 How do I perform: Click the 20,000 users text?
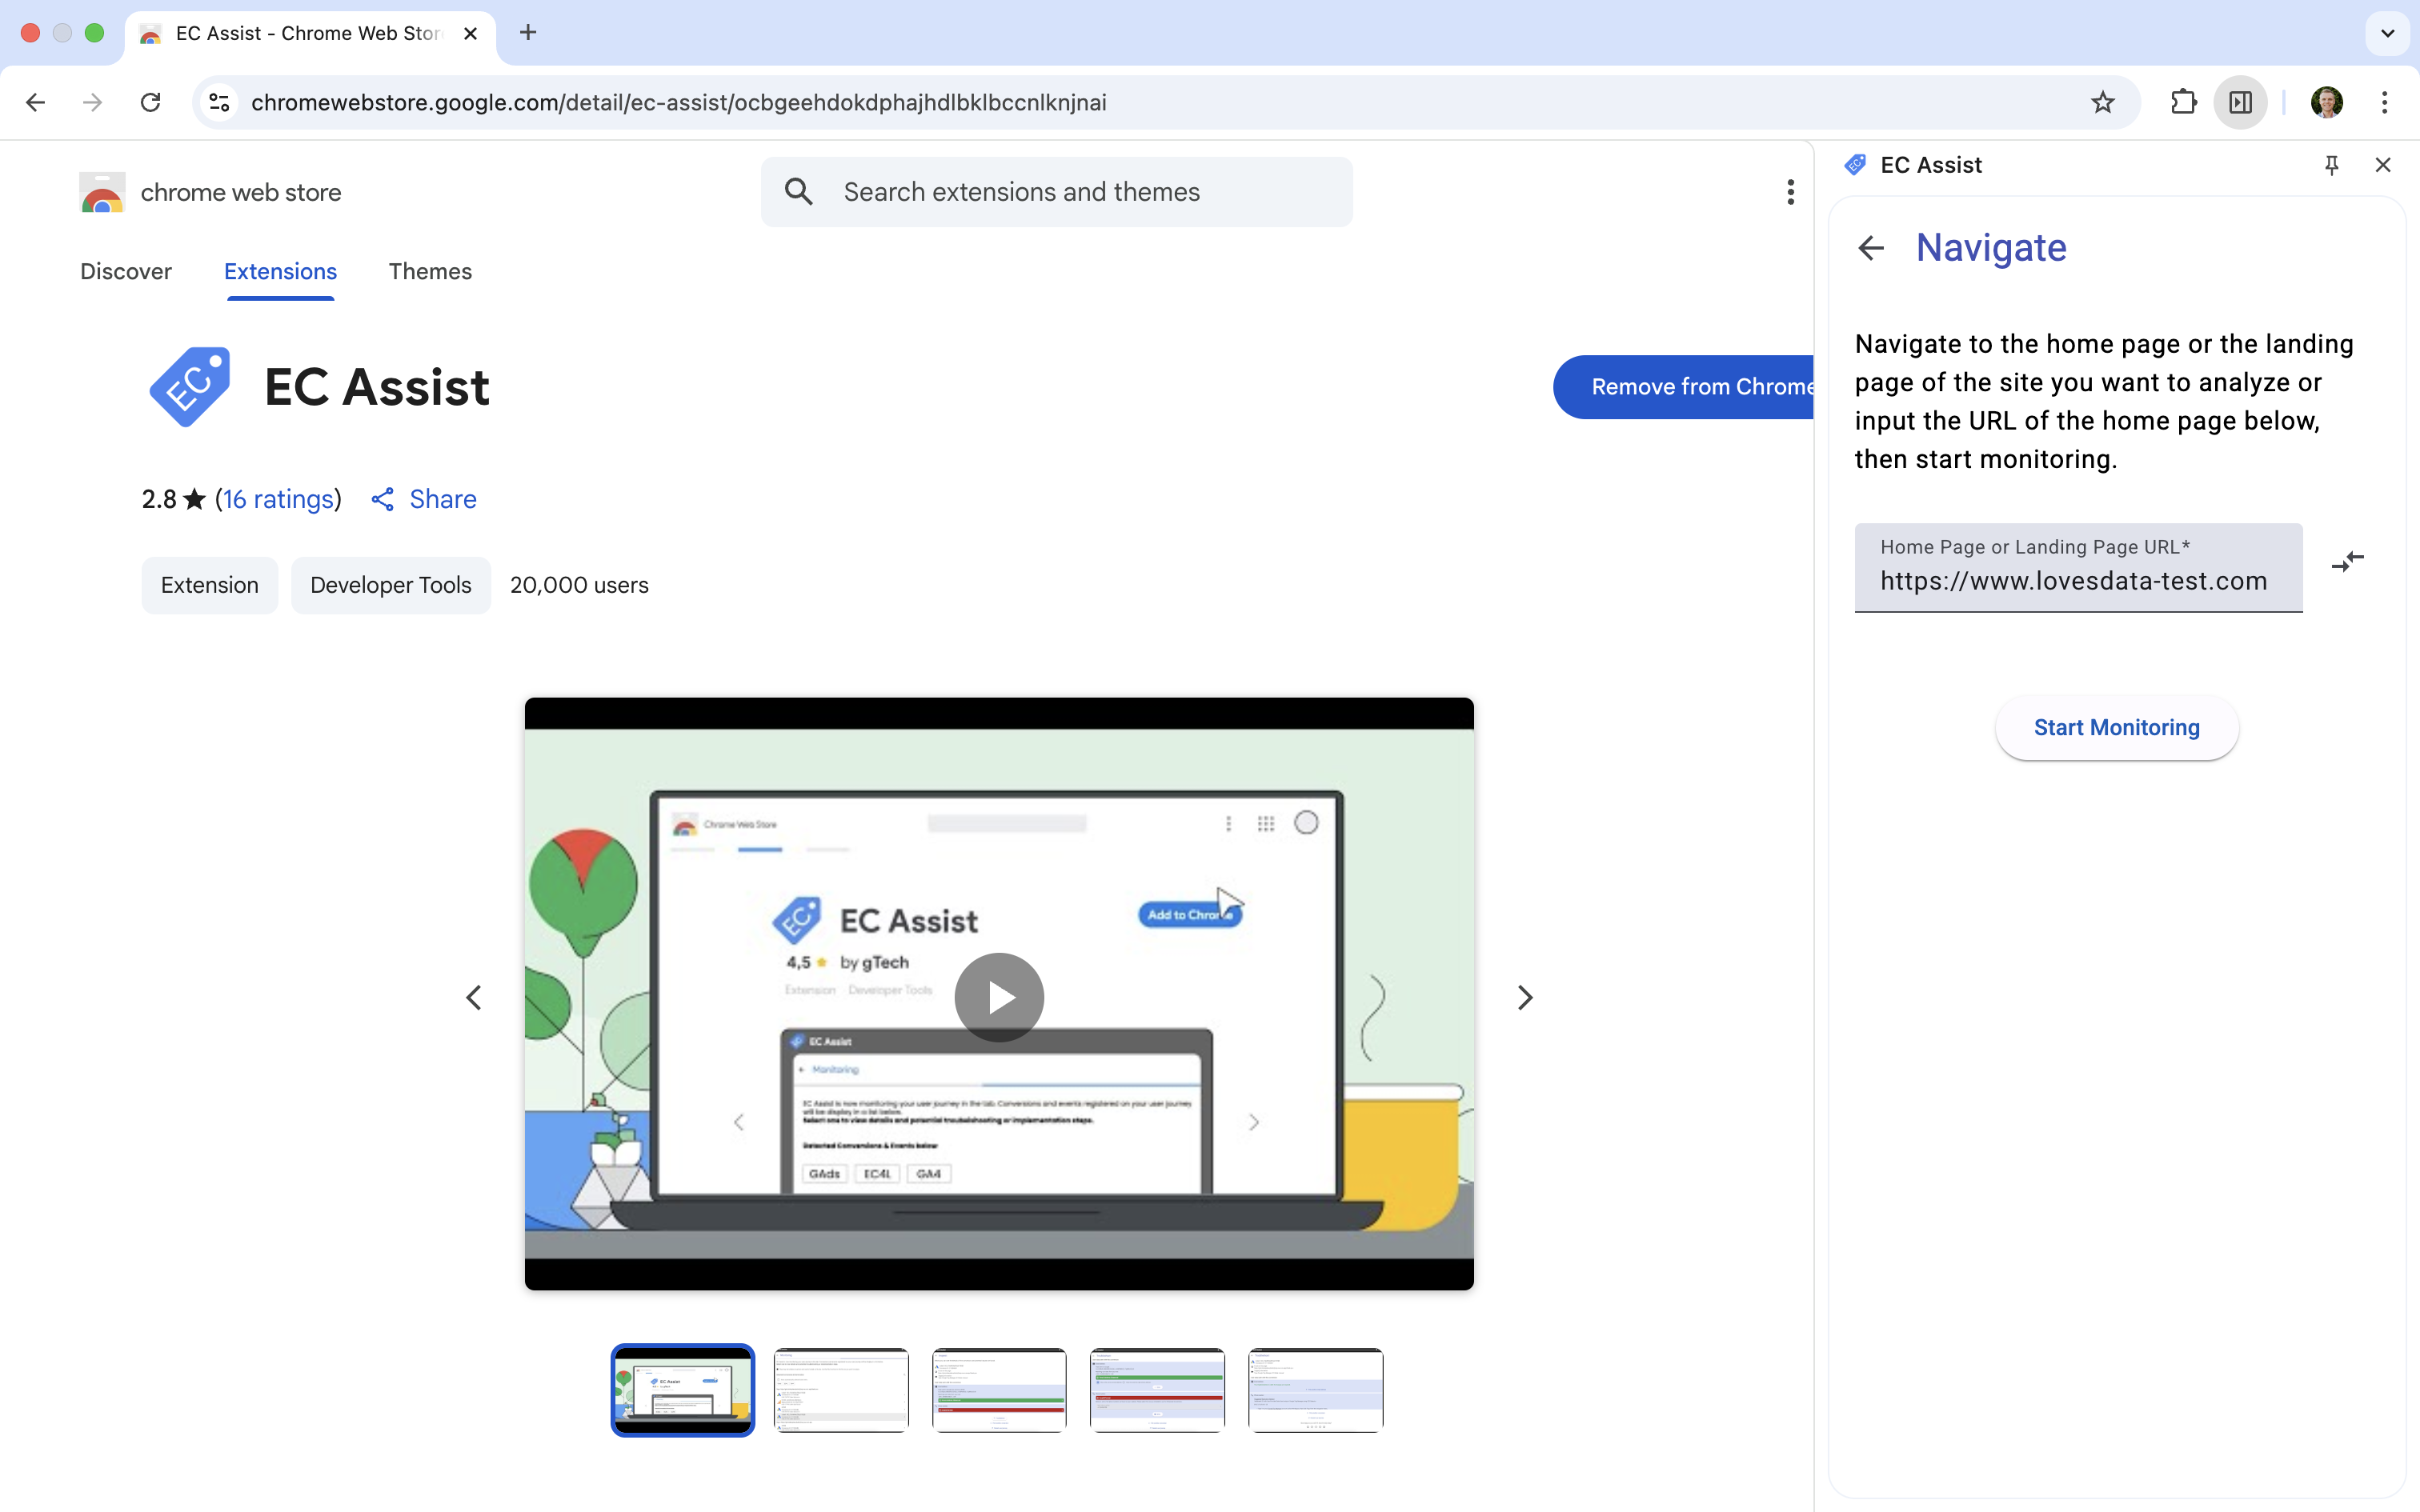click(579, 585)
